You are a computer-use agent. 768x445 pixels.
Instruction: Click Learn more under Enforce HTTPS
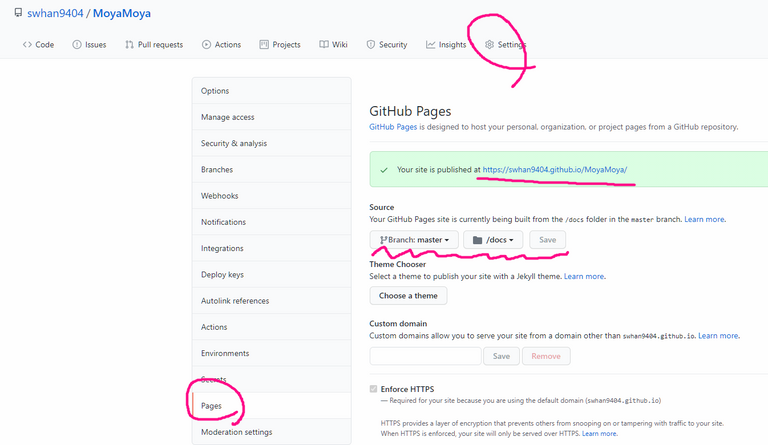[600, 434]
